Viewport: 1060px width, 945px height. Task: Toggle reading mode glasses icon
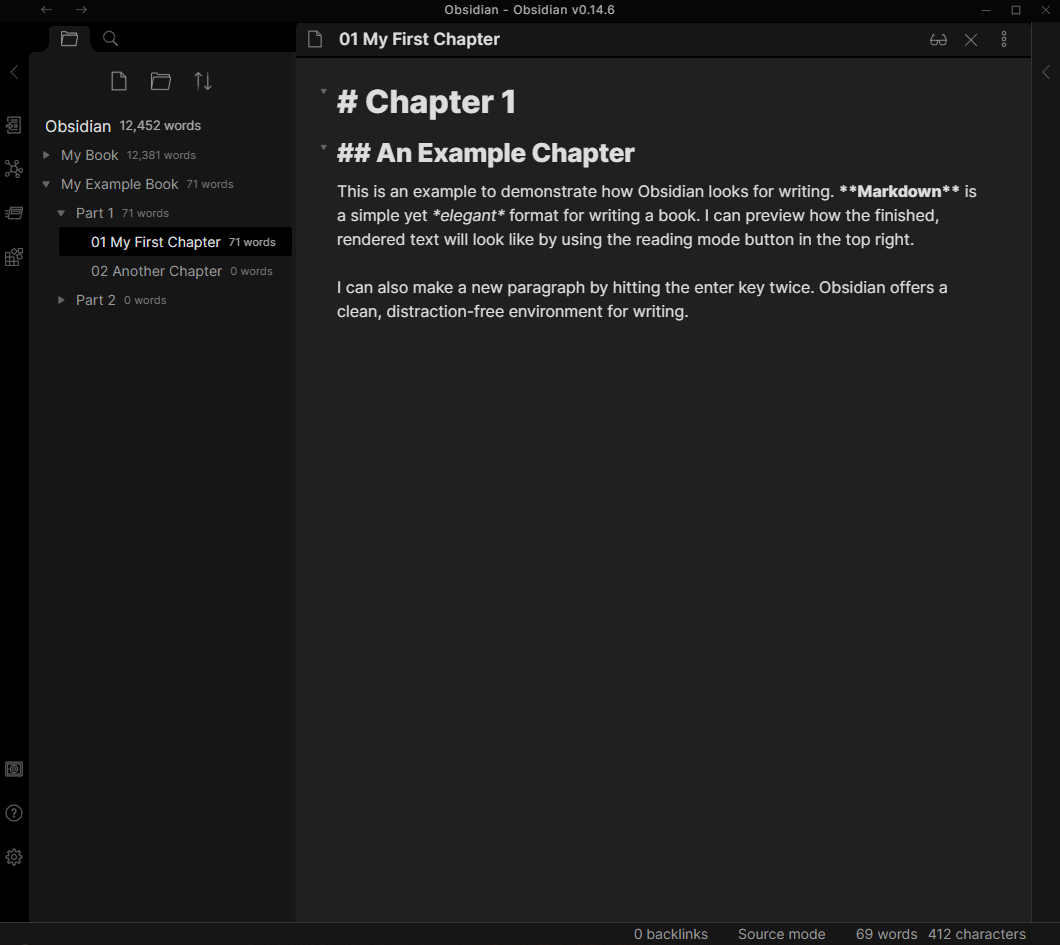click(938, 40)
